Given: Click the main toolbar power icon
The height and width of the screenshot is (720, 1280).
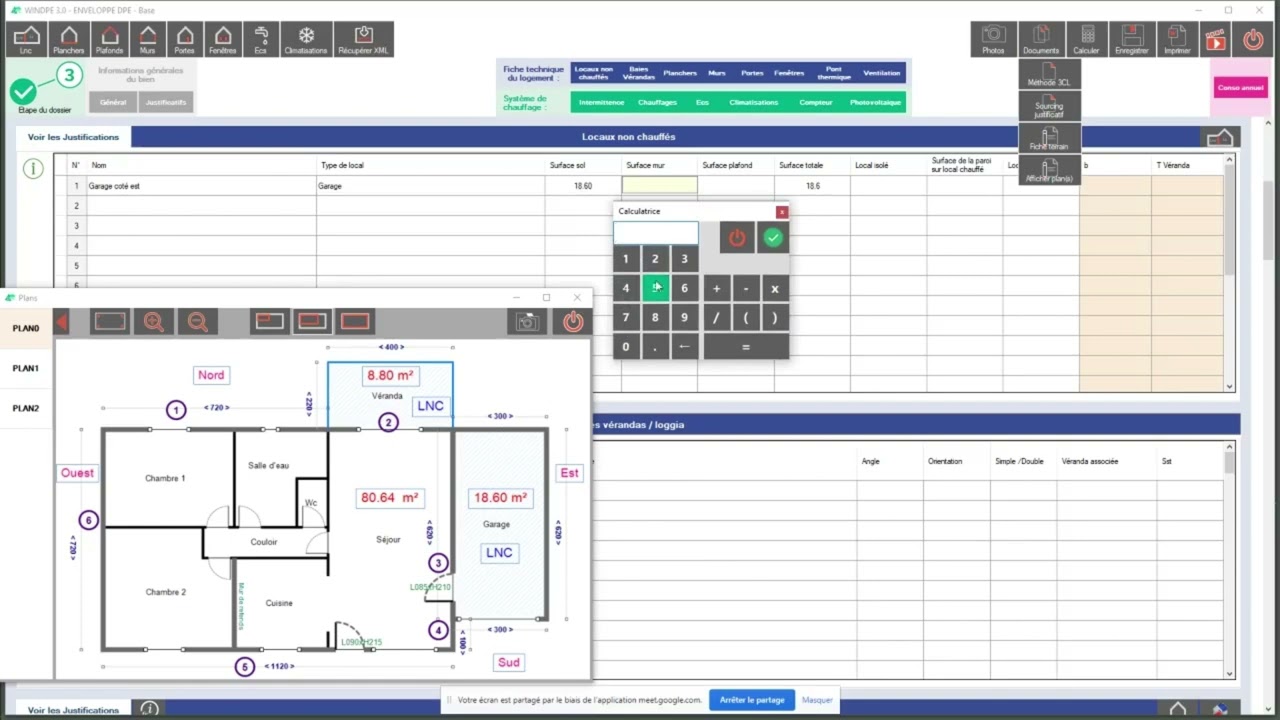Looking at the screenshot, I should [x=1253, y=39].
